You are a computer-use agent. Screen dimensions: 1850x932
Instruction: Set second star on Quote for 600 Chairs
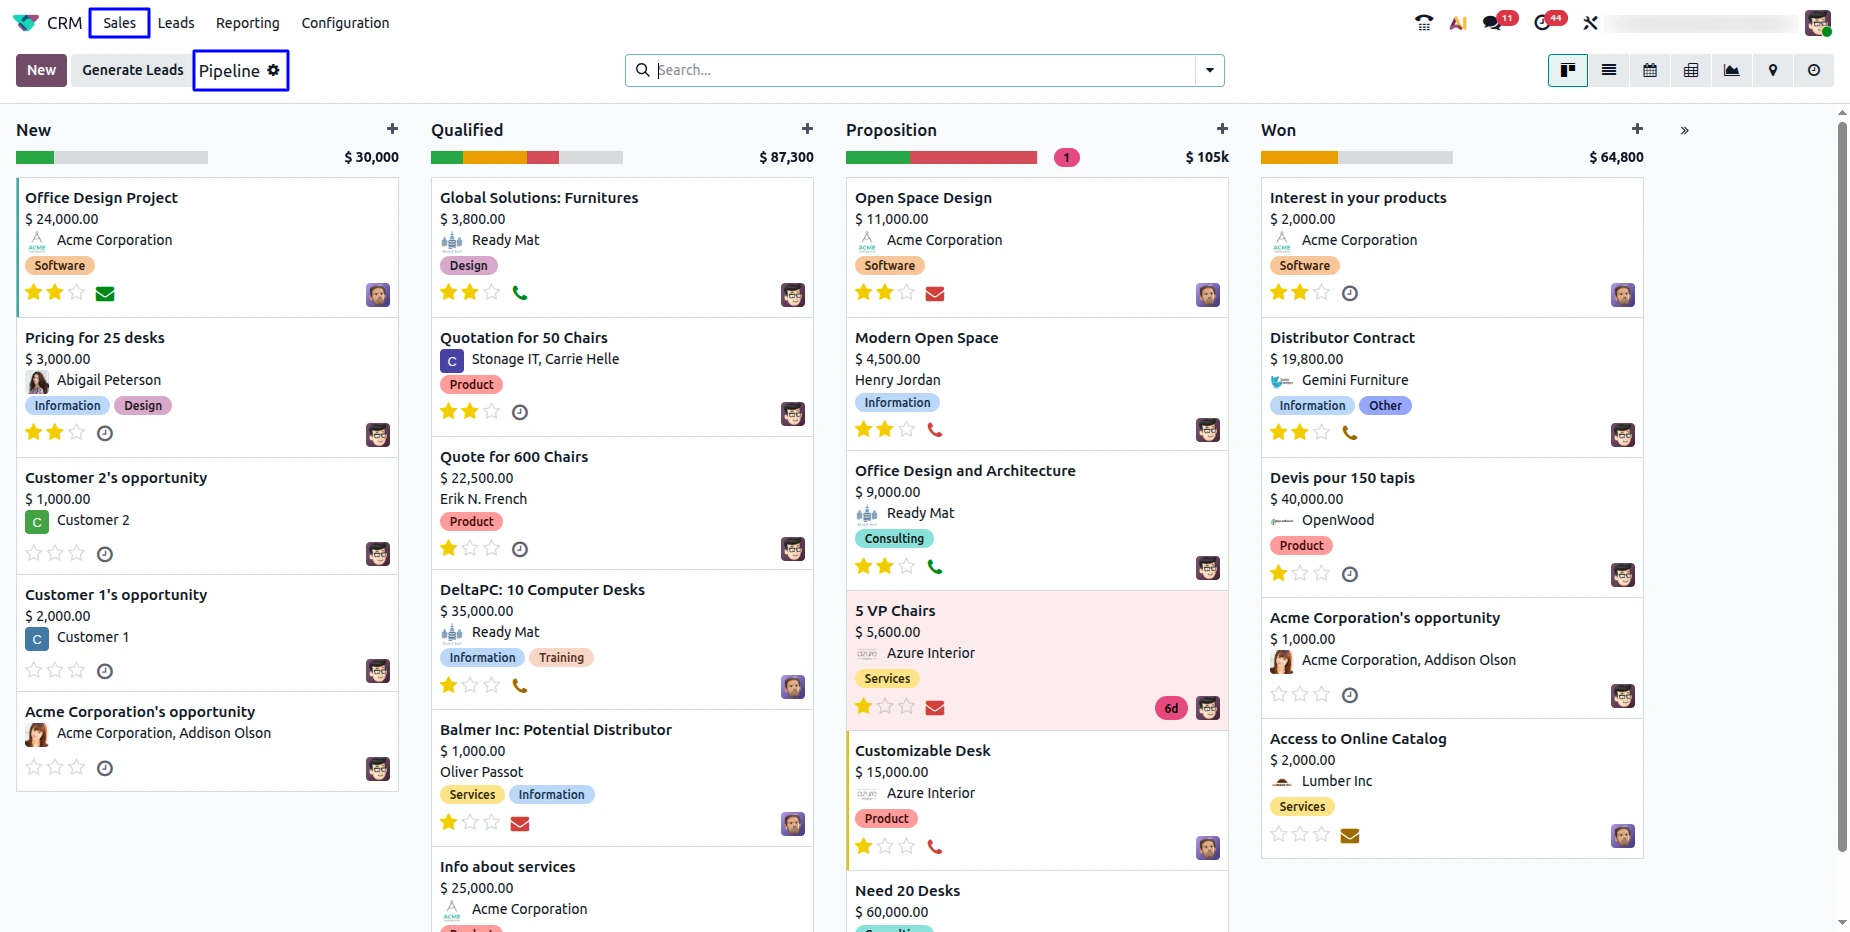[470, 548]
